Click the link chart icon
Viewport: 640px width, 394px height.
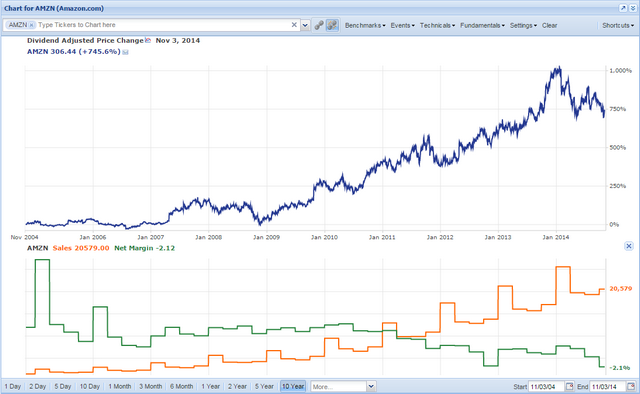pos(319,25)
